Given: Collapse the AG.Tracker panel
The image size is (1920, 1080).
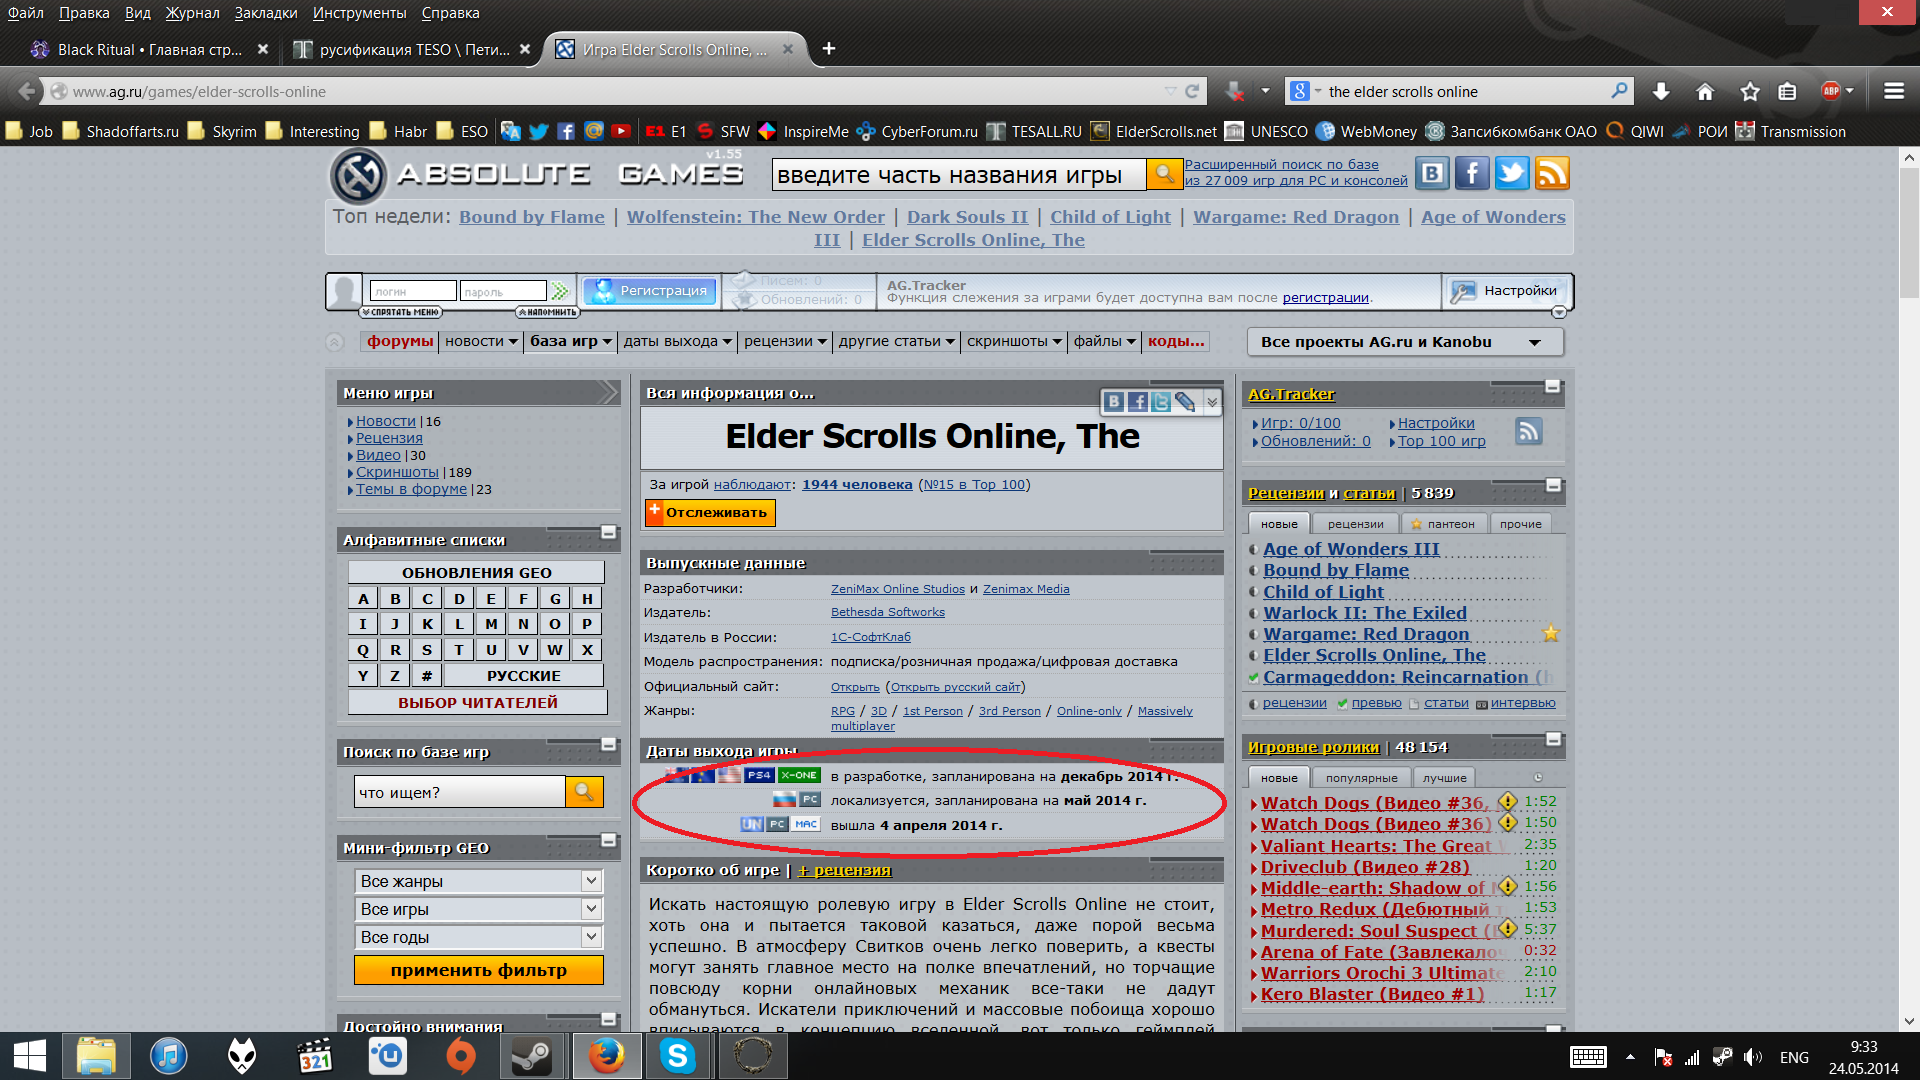Looking at the screenshot, I should 1552,386.
